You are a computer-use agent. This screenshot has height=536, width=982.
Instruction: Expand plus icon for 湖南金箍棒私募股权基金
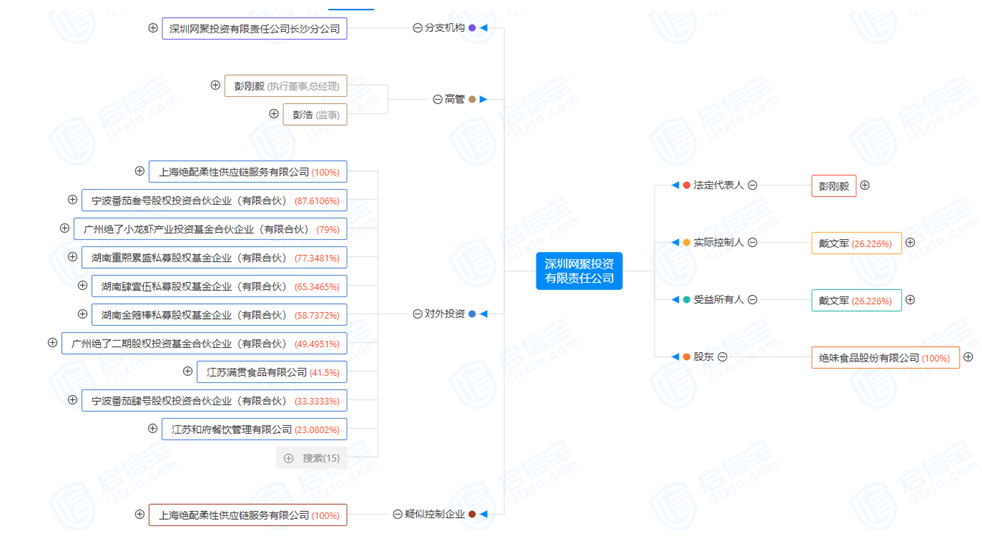(82, 314)
